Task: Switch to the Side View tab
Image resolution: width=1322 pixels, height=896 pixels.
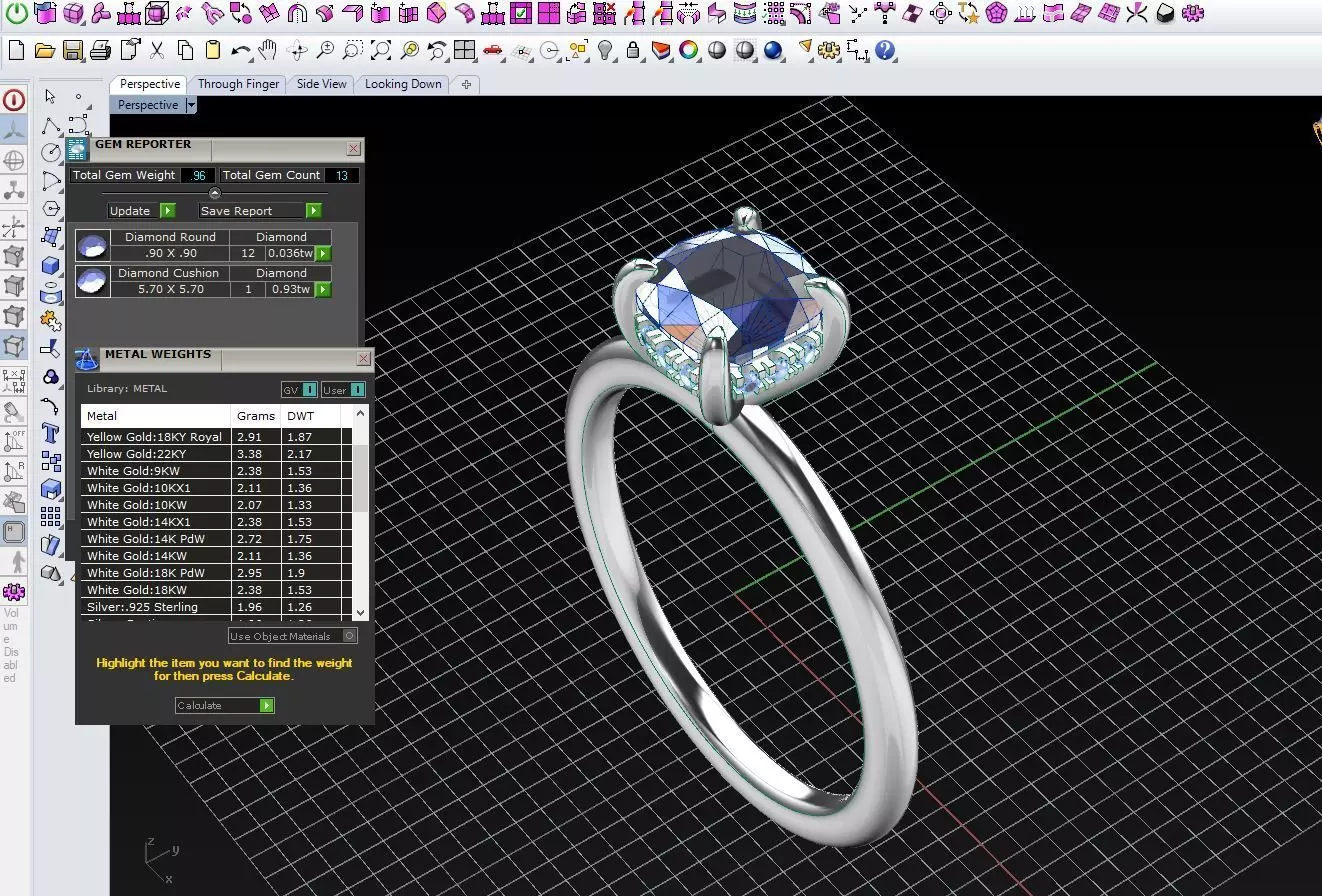Action: [x=322, y=84]
